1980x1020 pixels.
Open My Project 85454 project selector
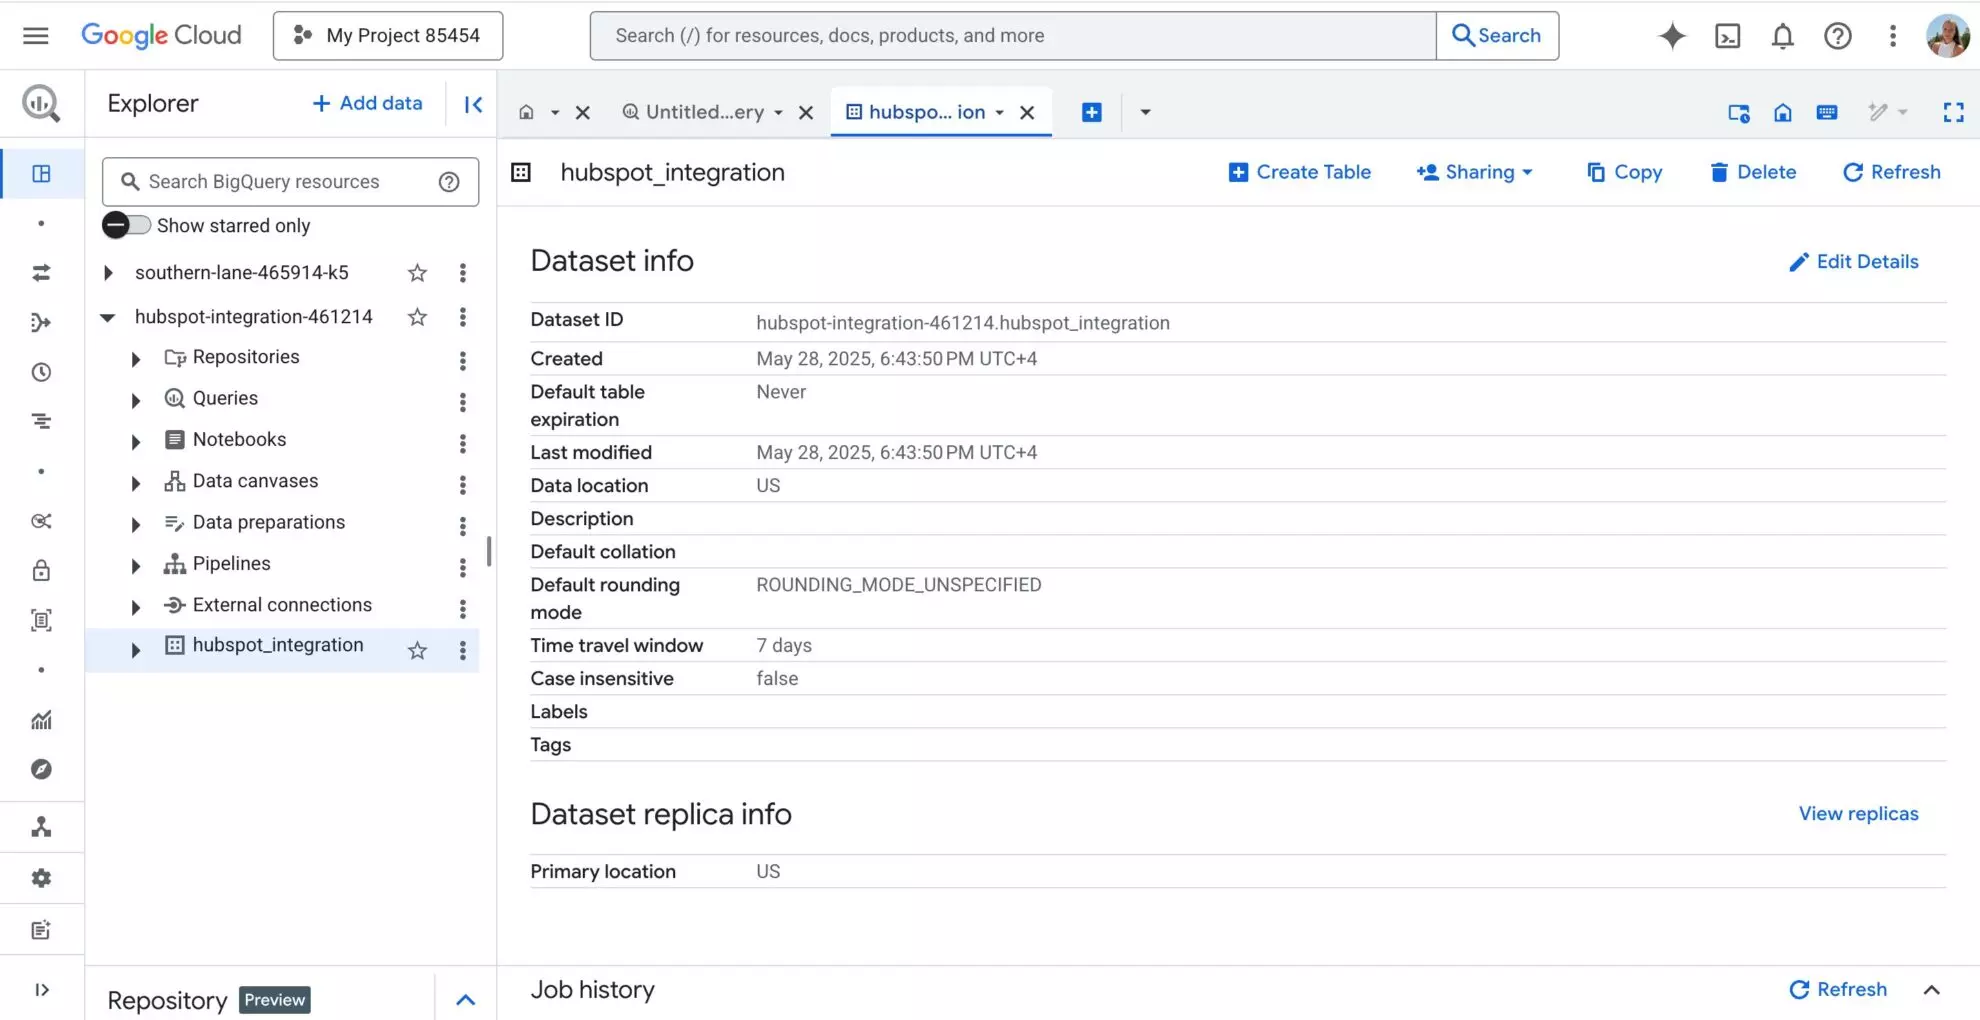pyautogui.click(x=388, y=36)
